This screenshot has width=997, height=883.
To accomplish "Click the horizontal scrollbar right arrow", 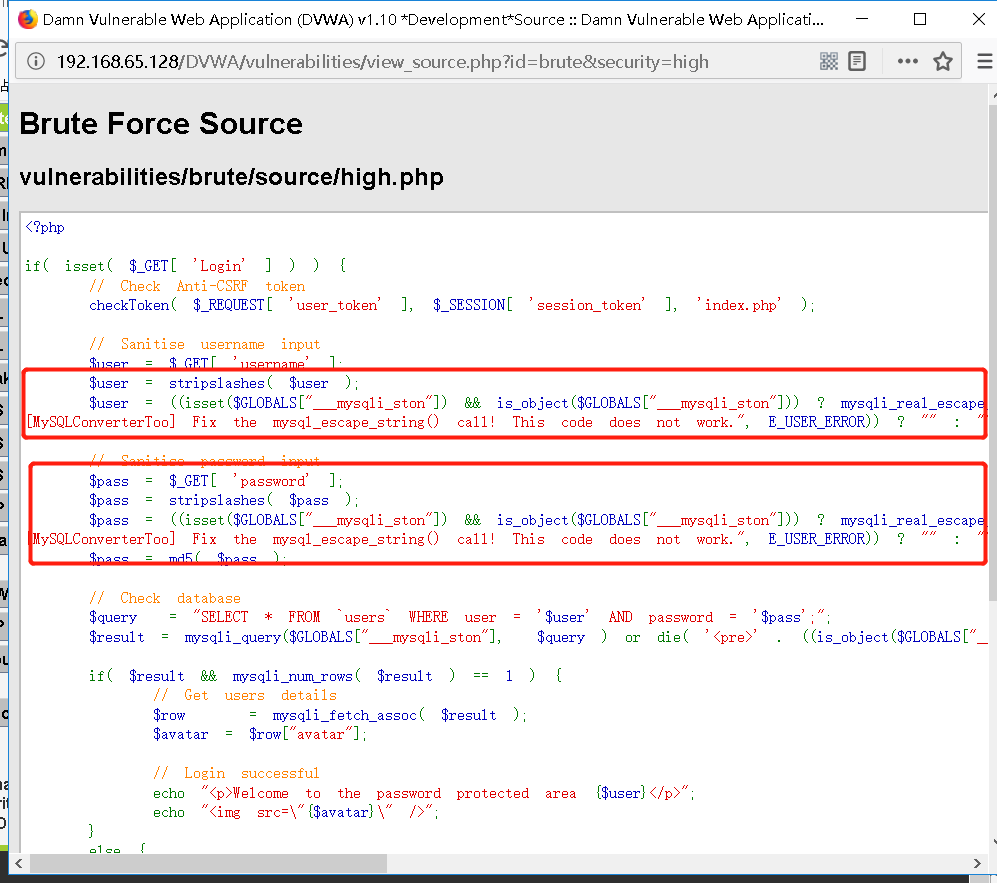I will pyautogui.click(x=977, y=863).
